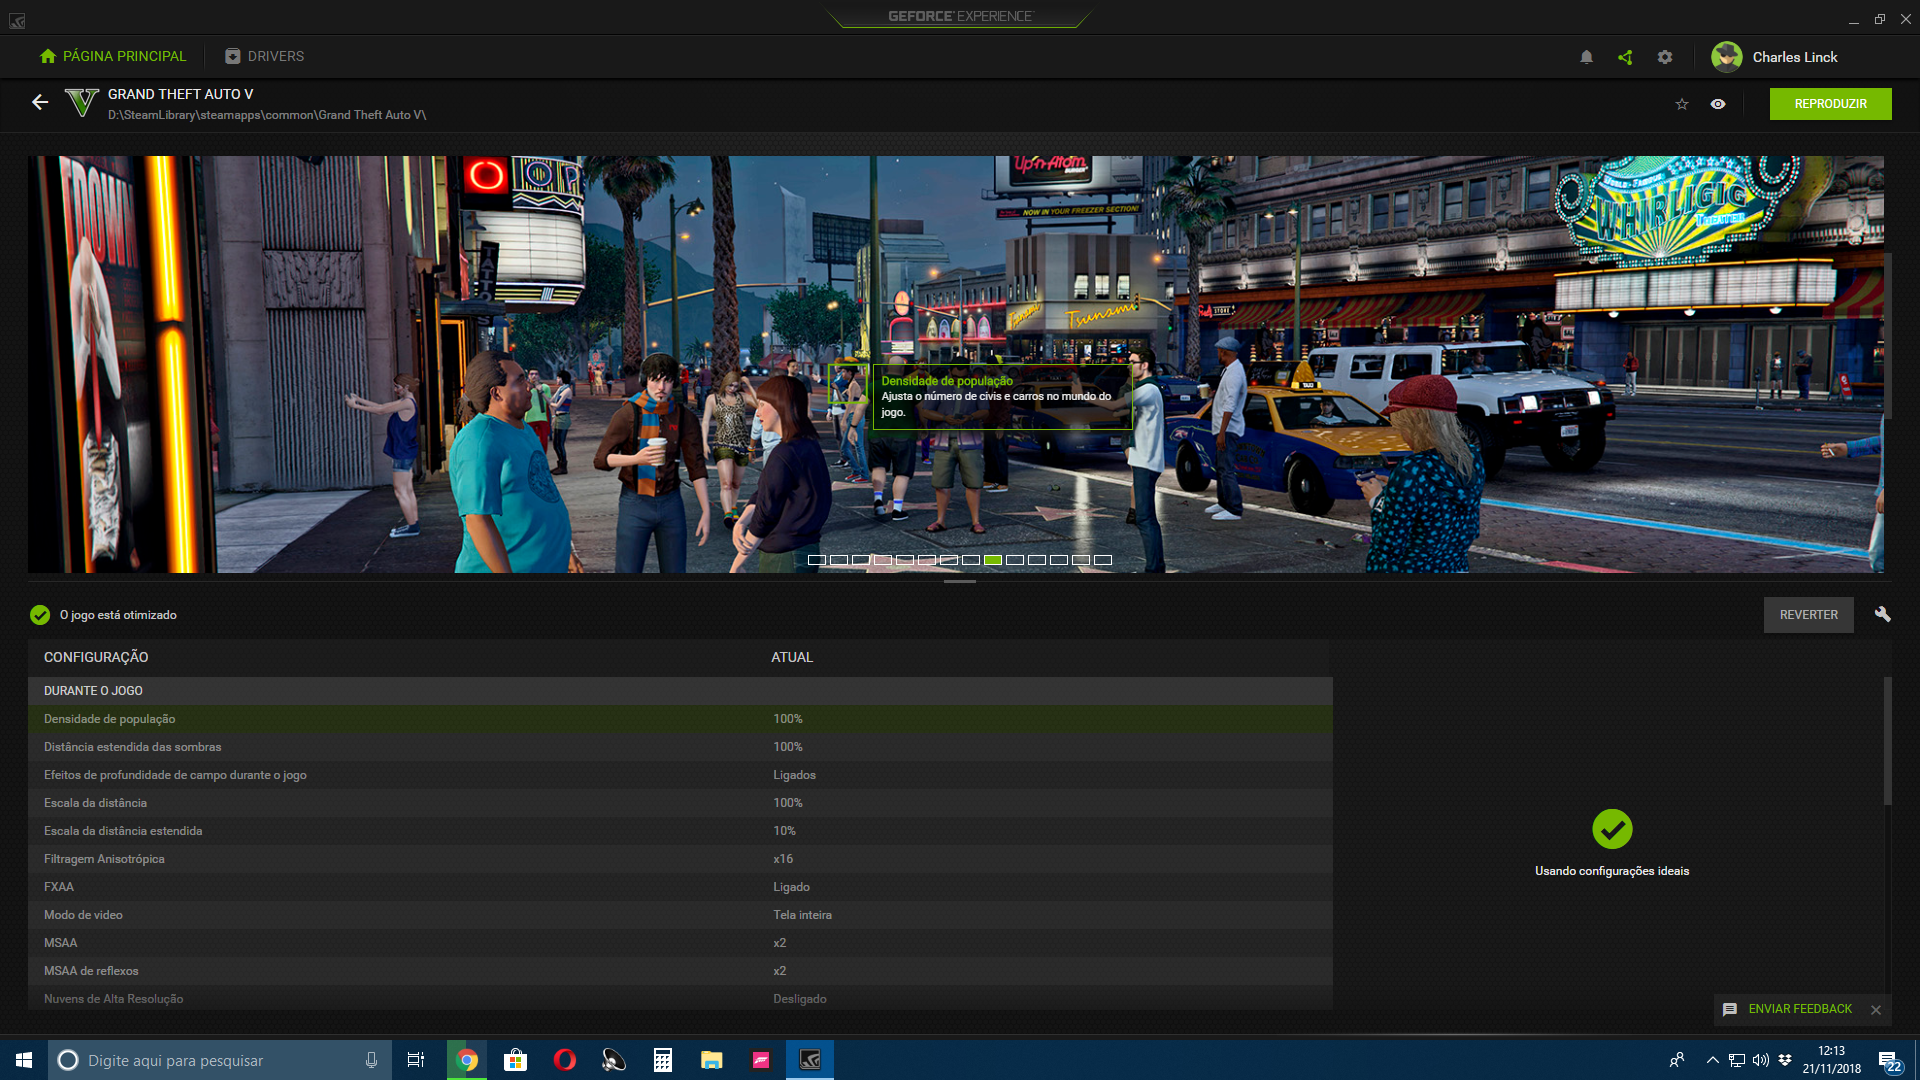Select Densidade de população row
This screenshot has height=1080, width=1920.
click(680, 719)
